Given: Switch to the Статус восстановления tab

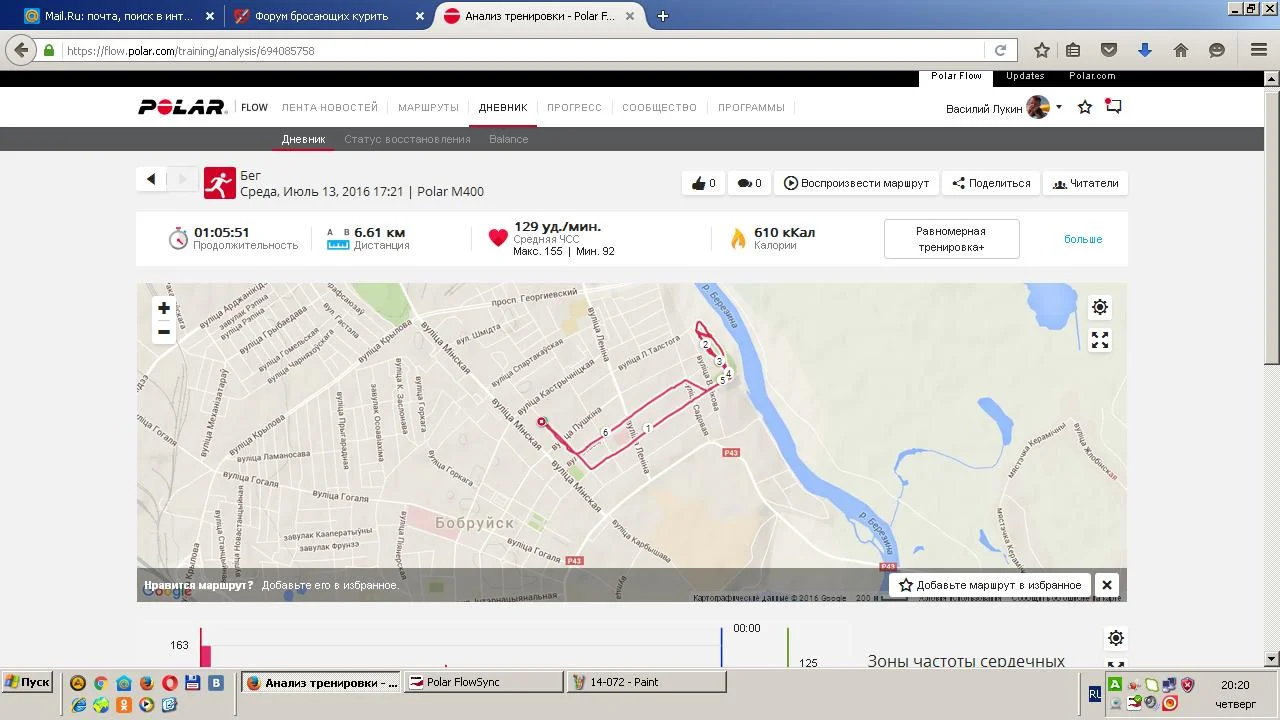Looking at the screenshot, I should [x=407, y=139].
